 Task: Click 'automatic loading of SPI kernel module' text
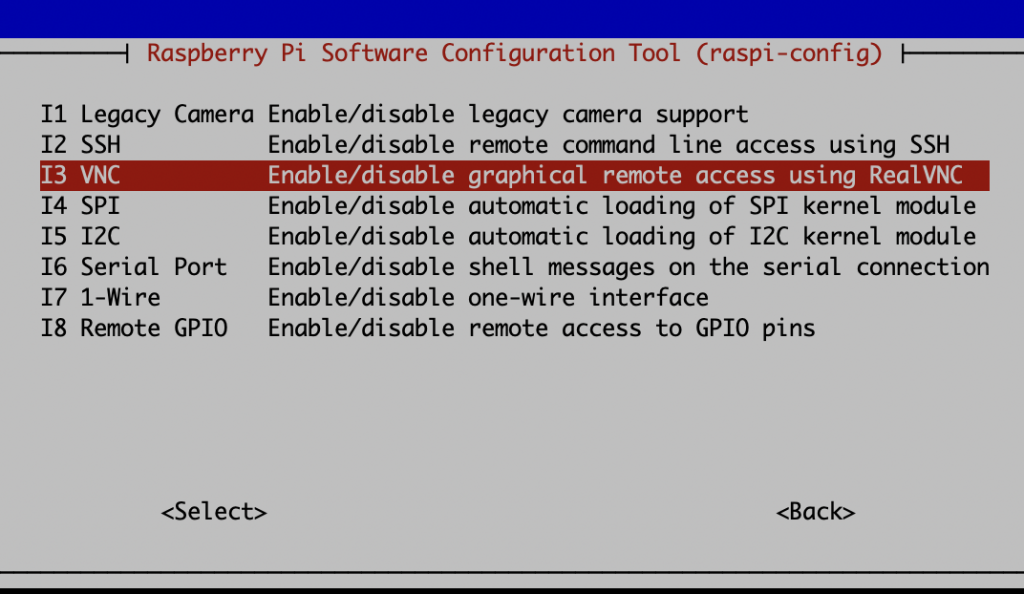click(x=722, y=206)
